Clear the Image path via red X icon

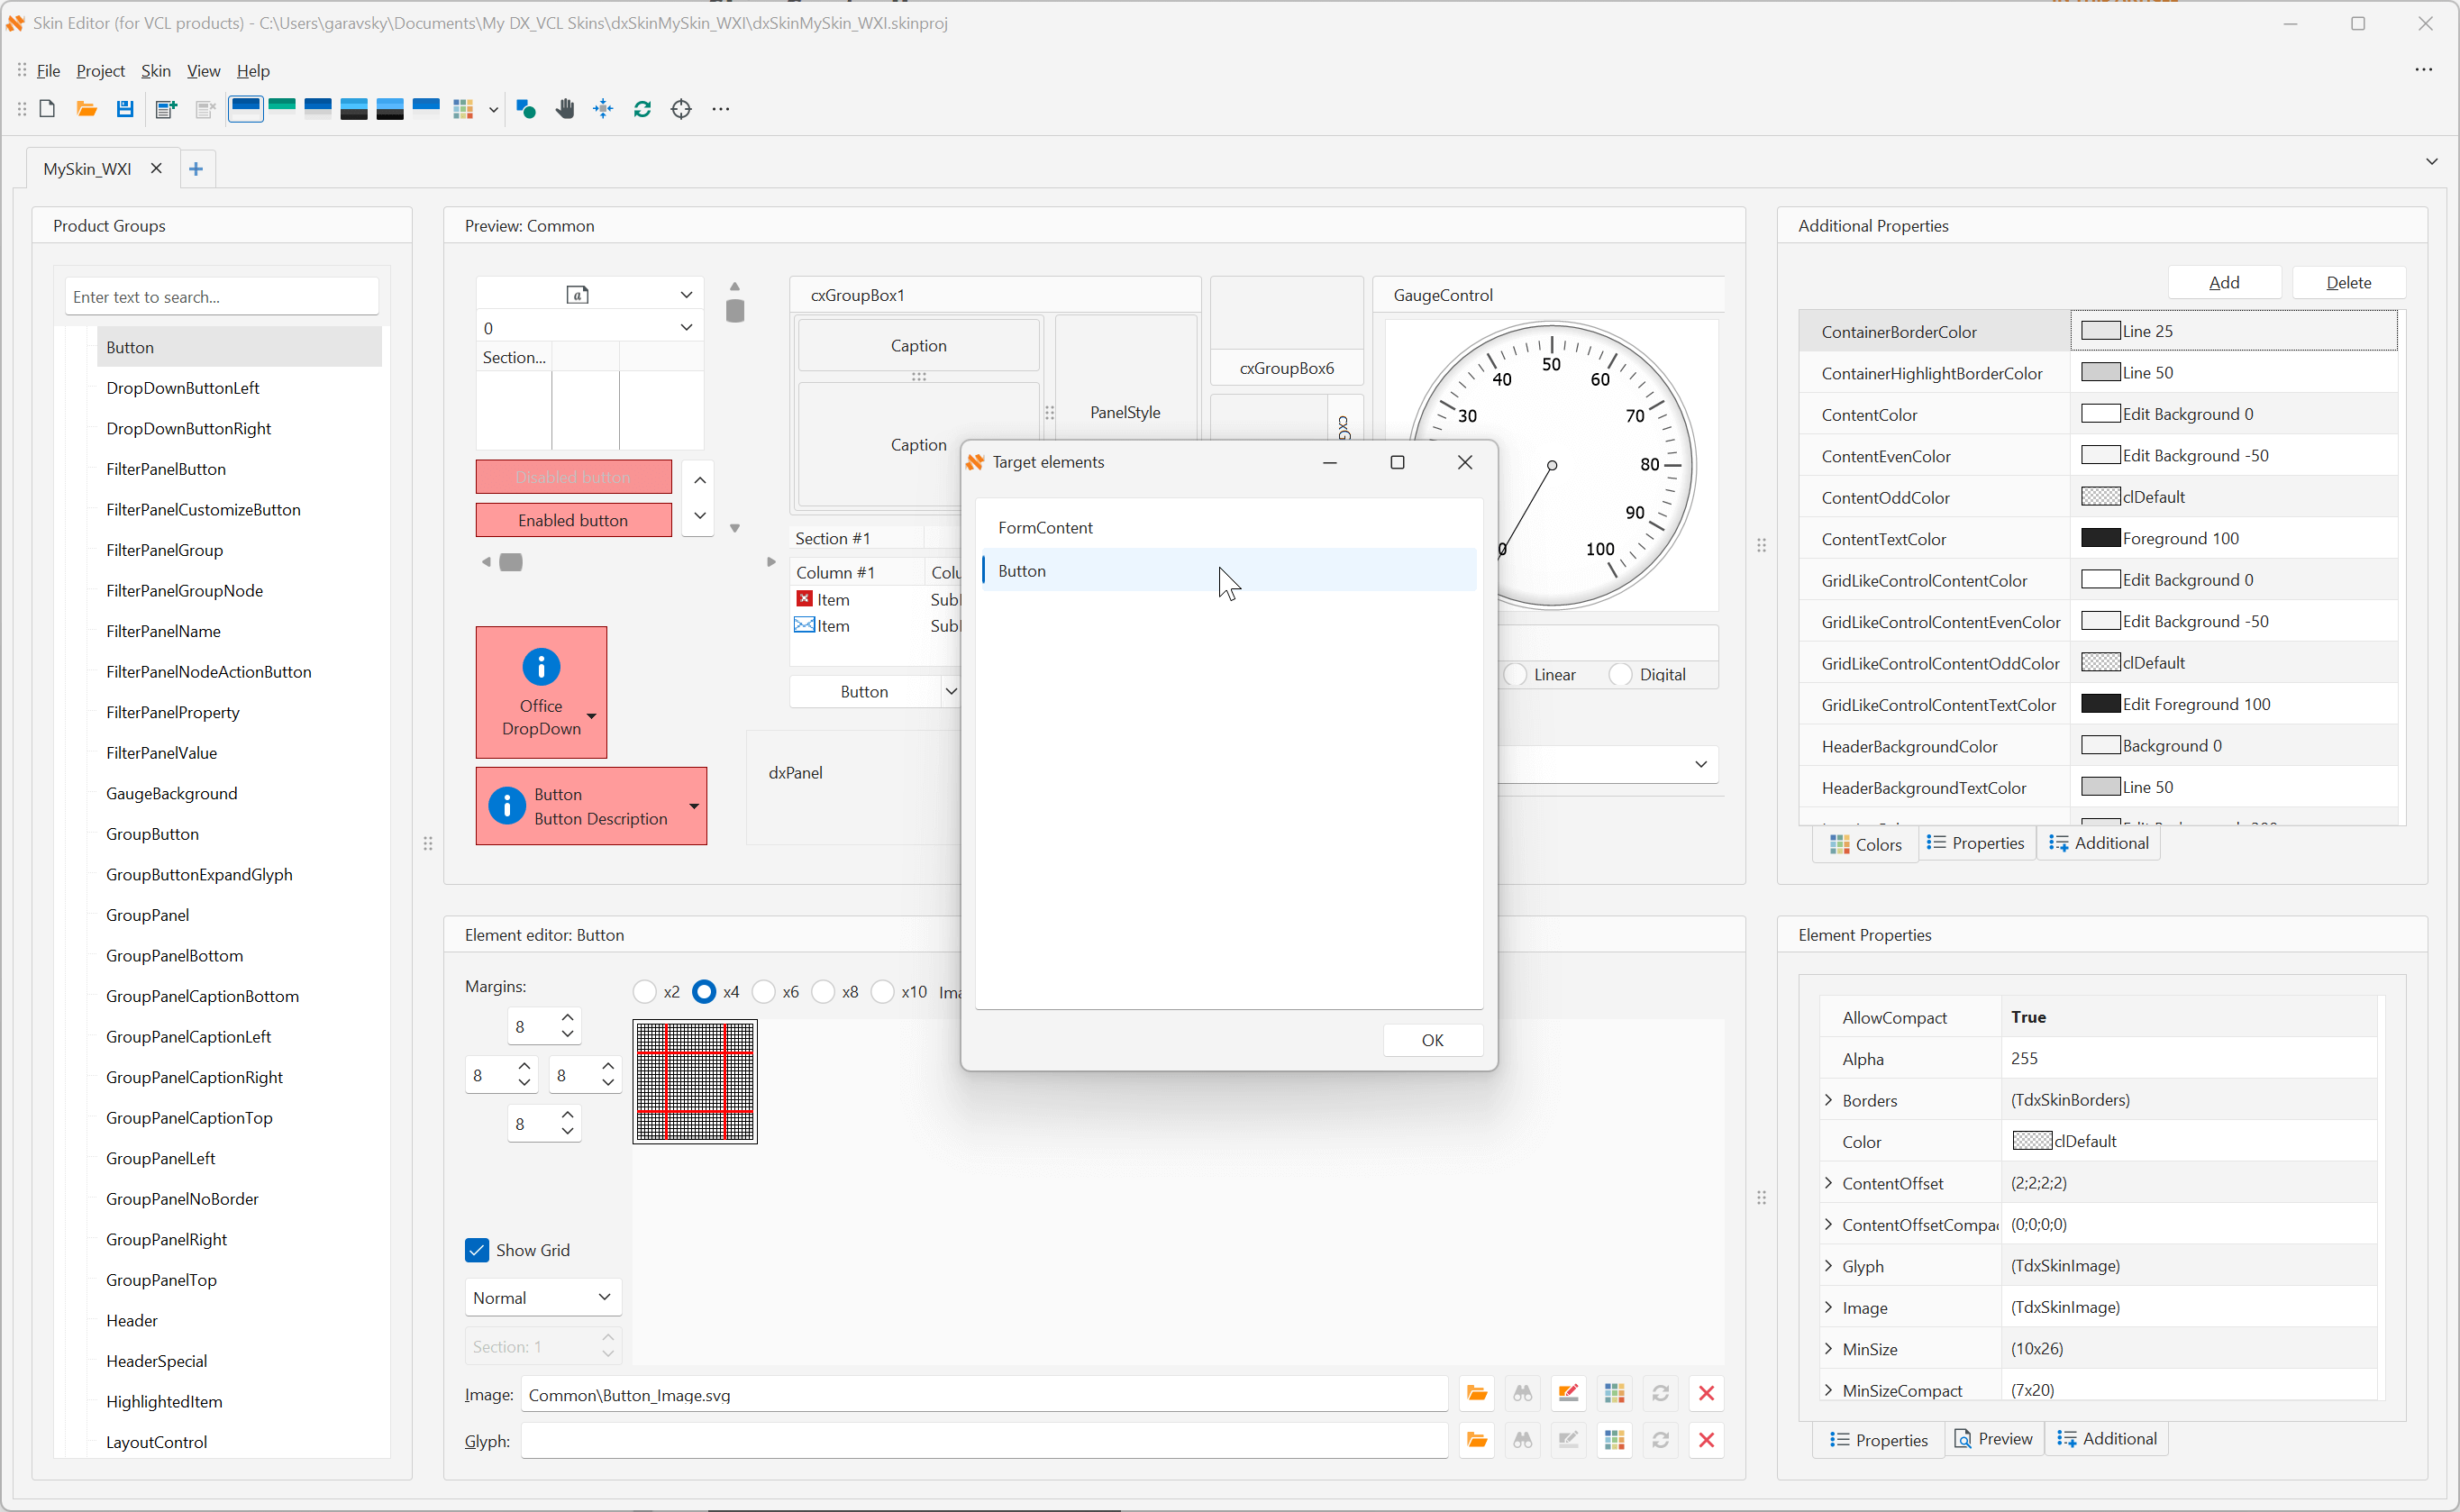(1706, 1393)
